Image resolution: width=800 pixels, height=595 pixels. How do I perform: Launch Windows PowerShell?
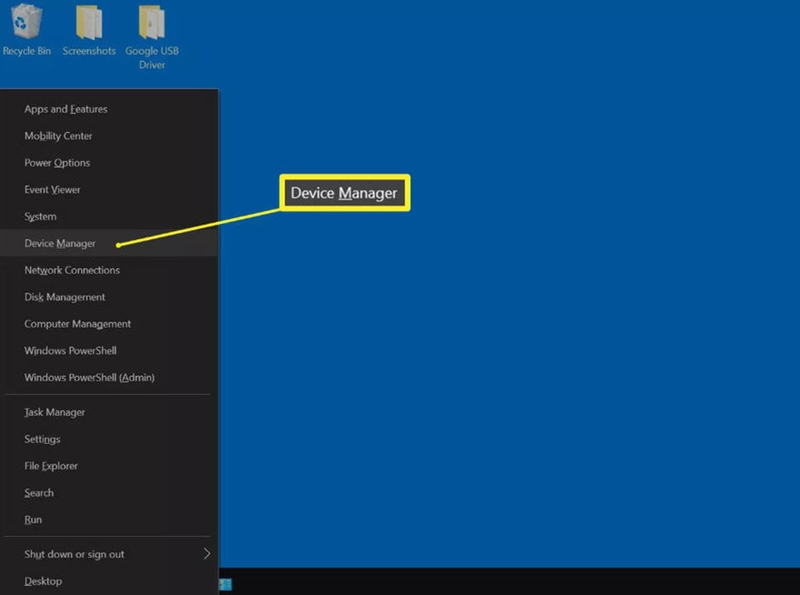coord(111,351)
